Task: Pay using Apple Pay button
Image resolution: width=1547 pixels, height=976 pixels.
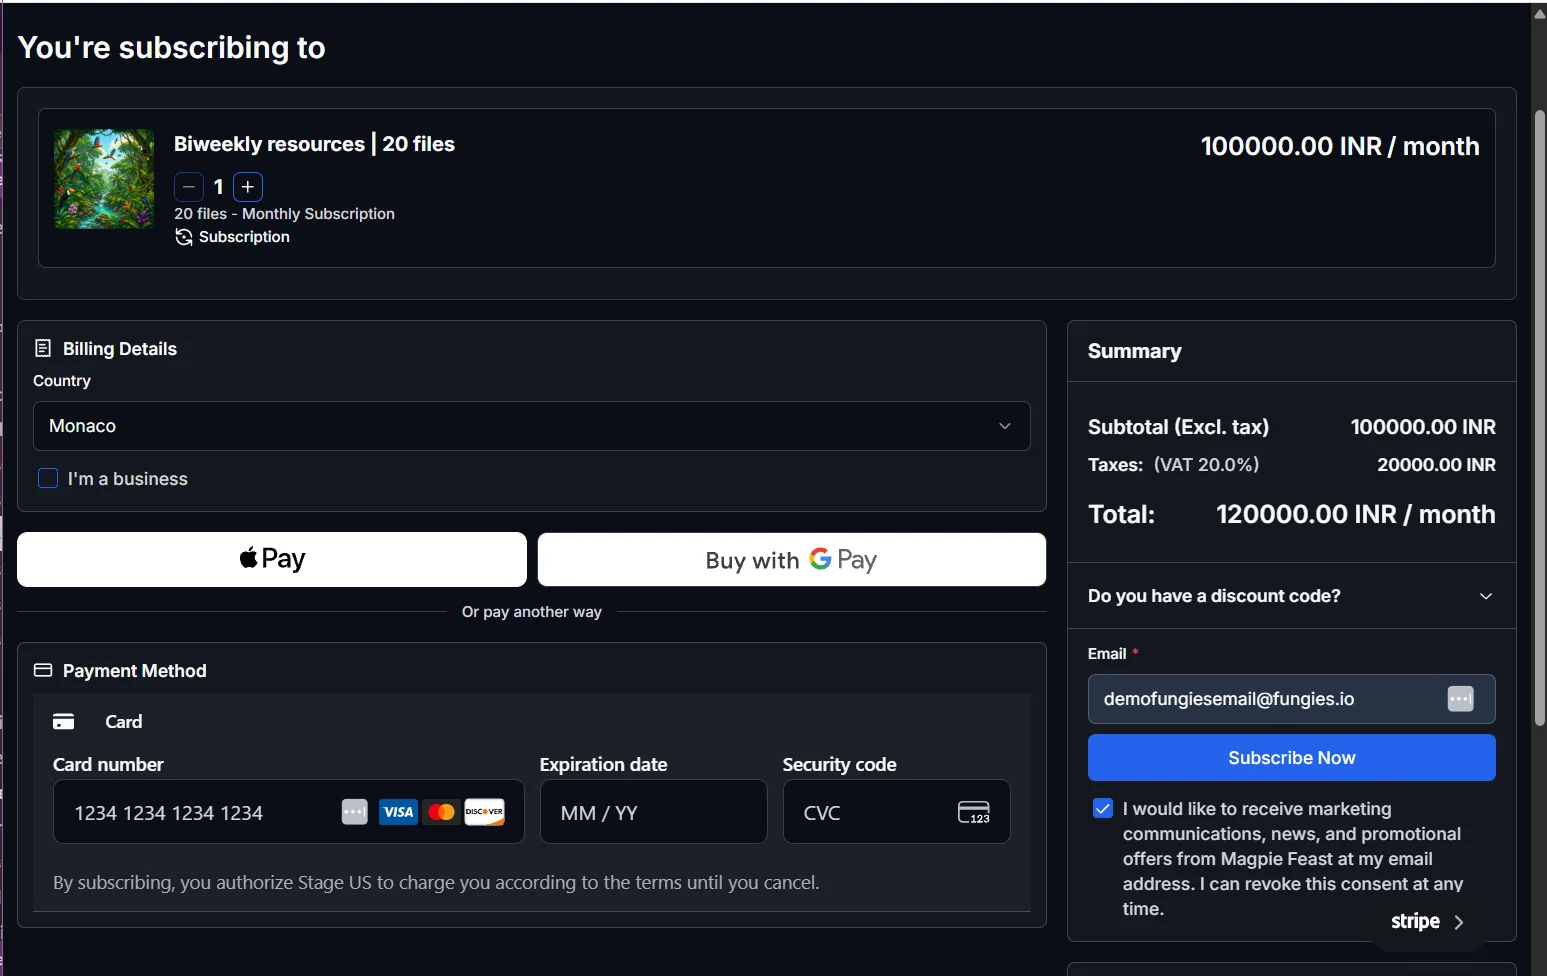Action: point(272,559)
